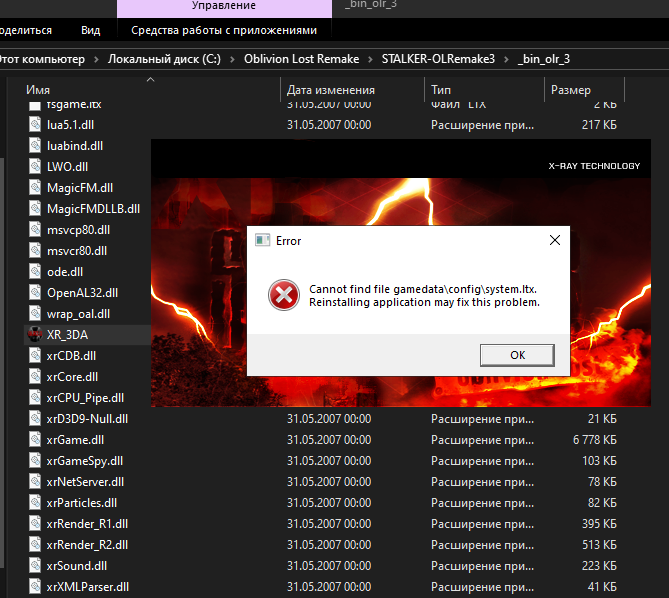Select the xrD3D9-Null.dll file icon
The height and width of the screenshot is (598, 669).
coord(35,419)
